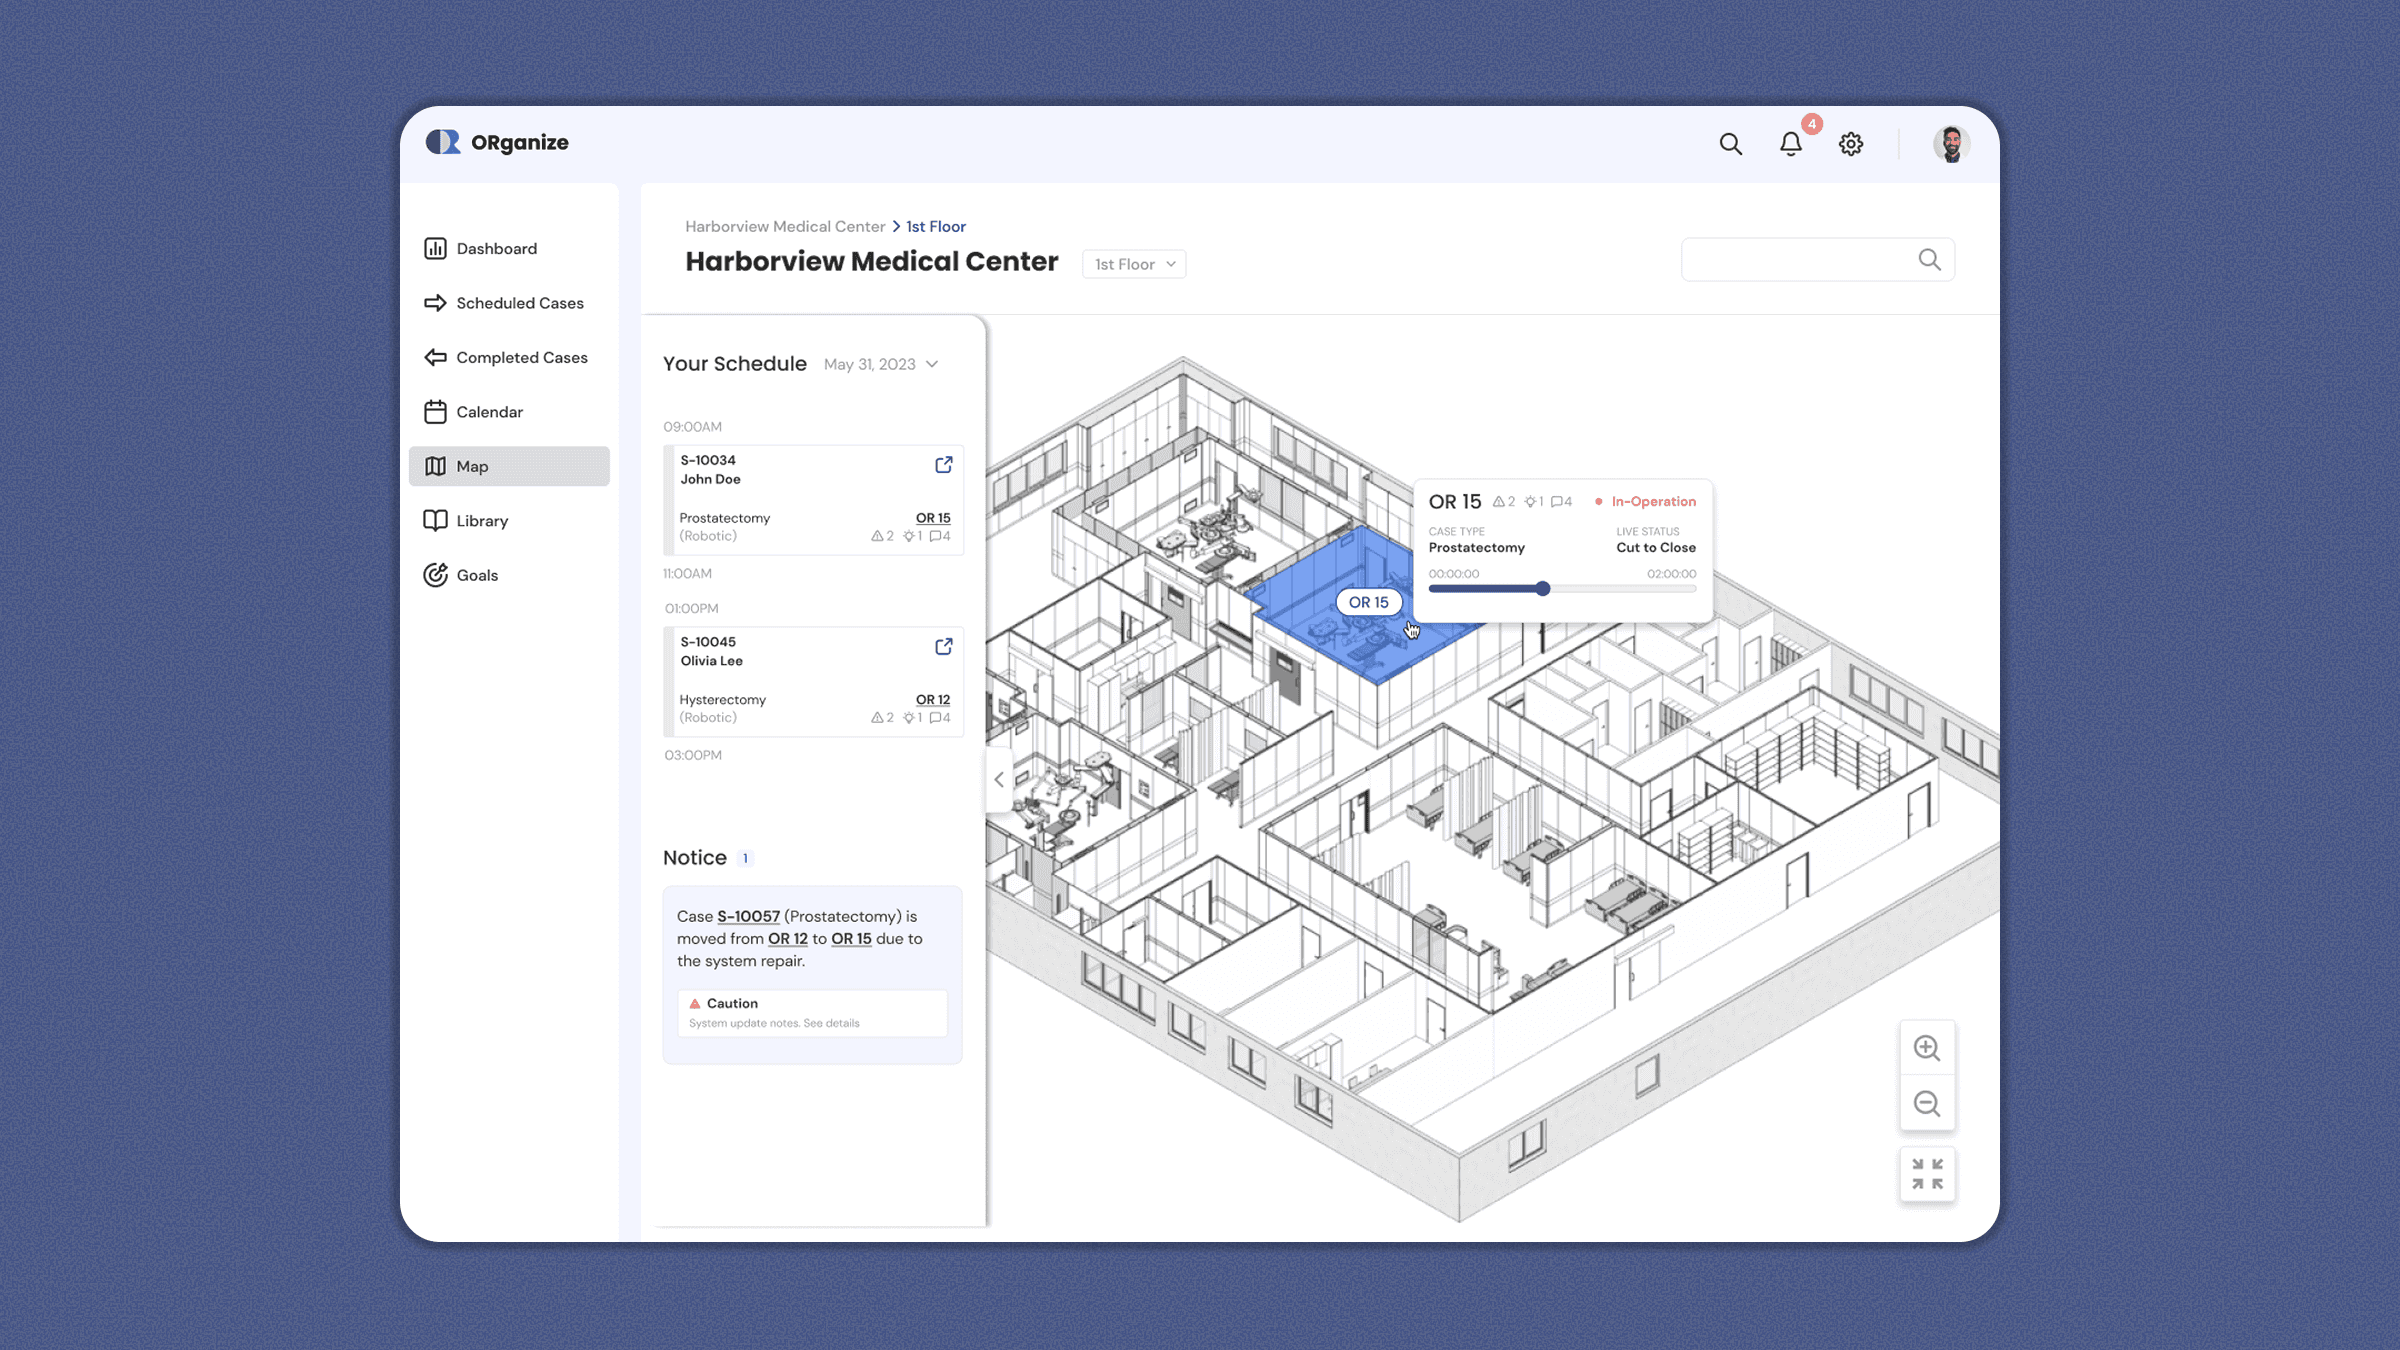Click the comments icon showing 4 on OR 15
The image size is (2400, 1350).
pos(1560,501)
